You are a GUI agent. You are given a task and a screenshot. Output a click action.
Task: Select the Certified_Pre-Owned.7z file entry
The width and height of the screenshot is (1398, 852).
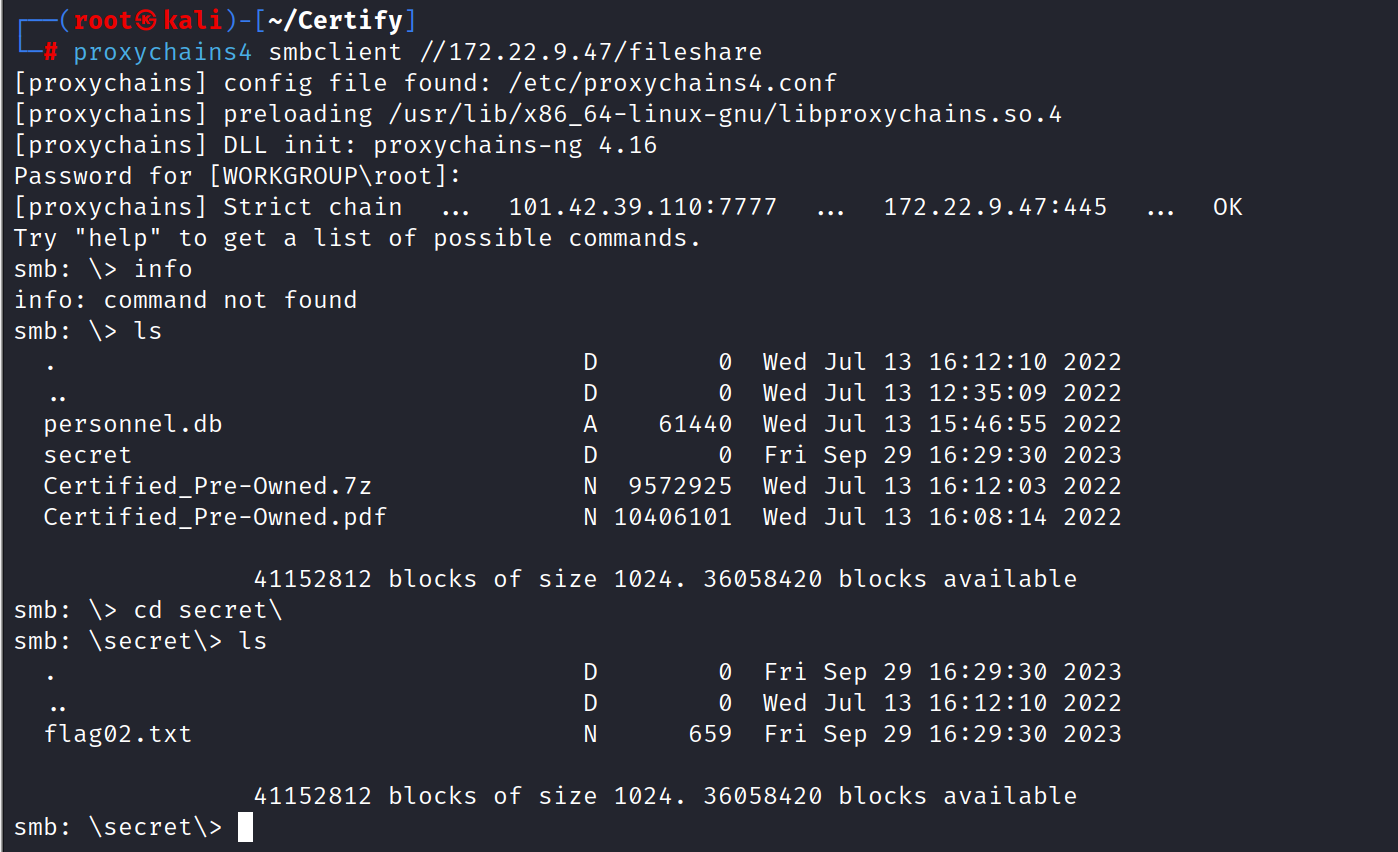(x=208, y=486)
